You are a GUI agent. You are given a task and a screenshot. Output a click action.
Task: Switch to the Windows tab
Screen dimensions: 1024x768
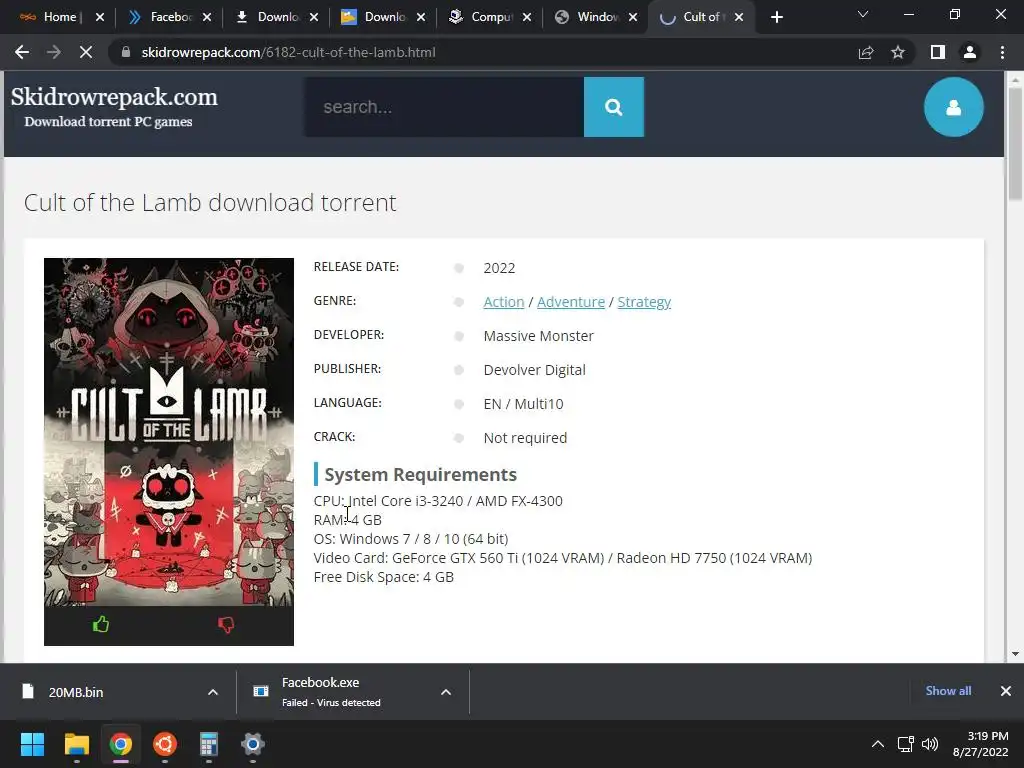(594, 17)
